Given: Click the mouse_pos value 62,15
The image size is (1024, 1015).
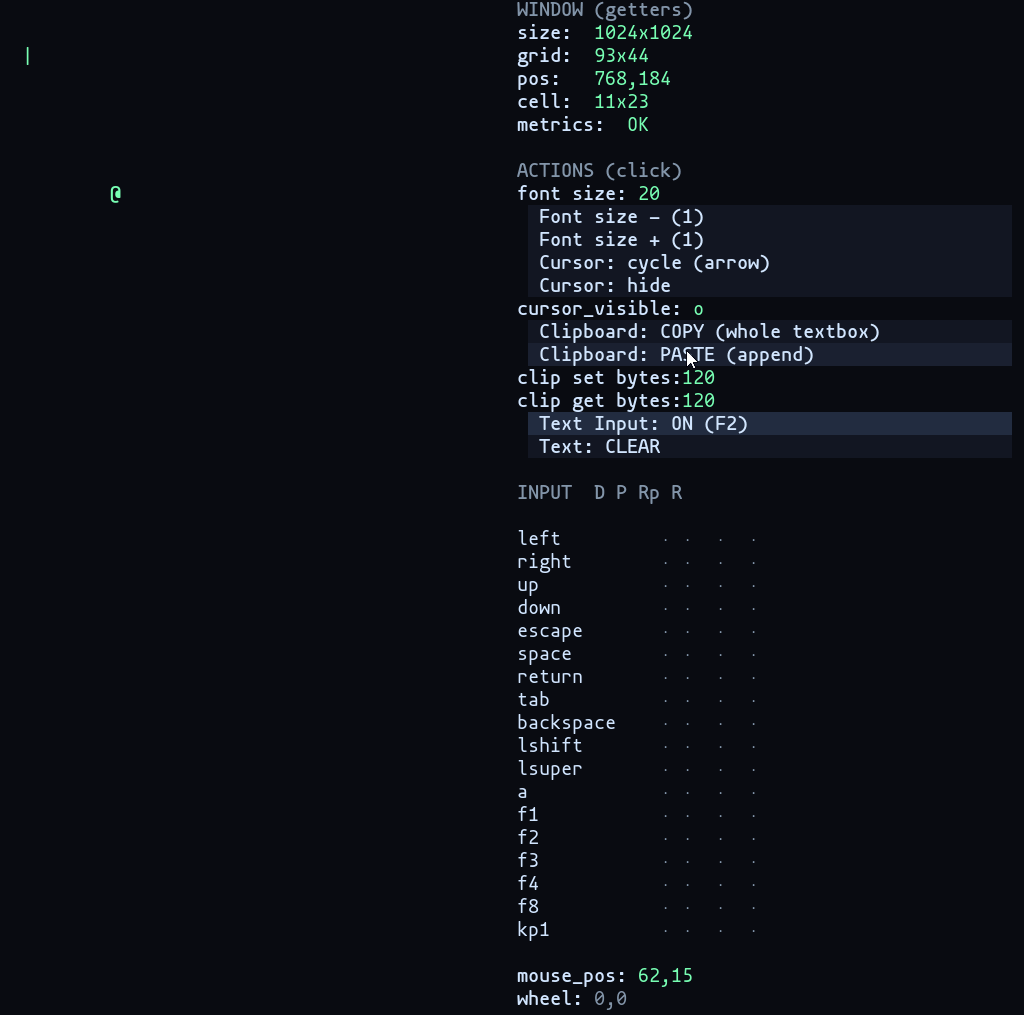Looking at the screenshot, I should coord(665,976).
